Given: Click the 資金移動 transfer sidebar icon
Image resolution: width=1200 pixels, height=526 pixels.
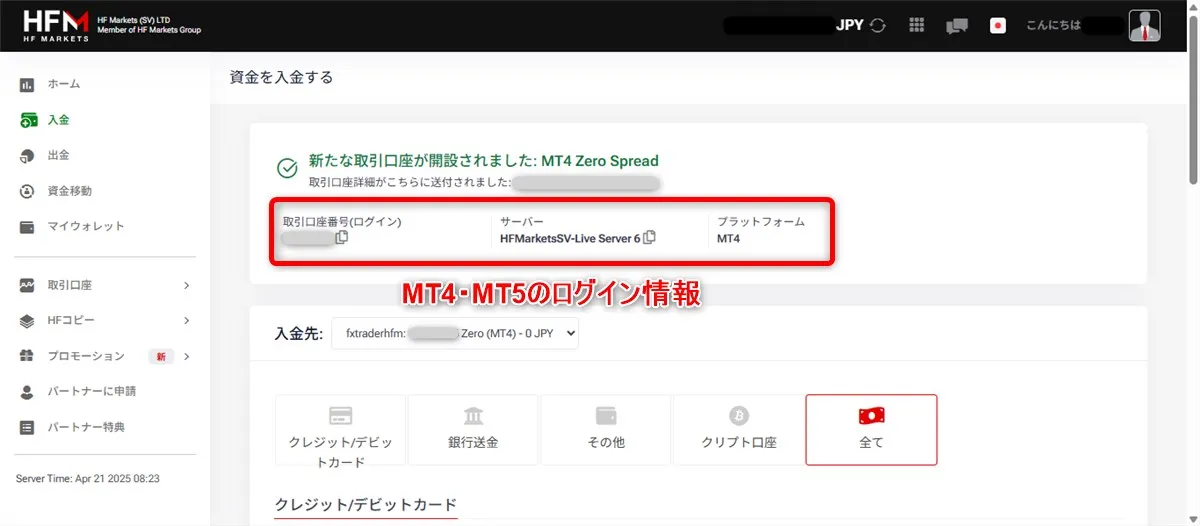Looking at the screenshot, I should [x=28, y=191].
